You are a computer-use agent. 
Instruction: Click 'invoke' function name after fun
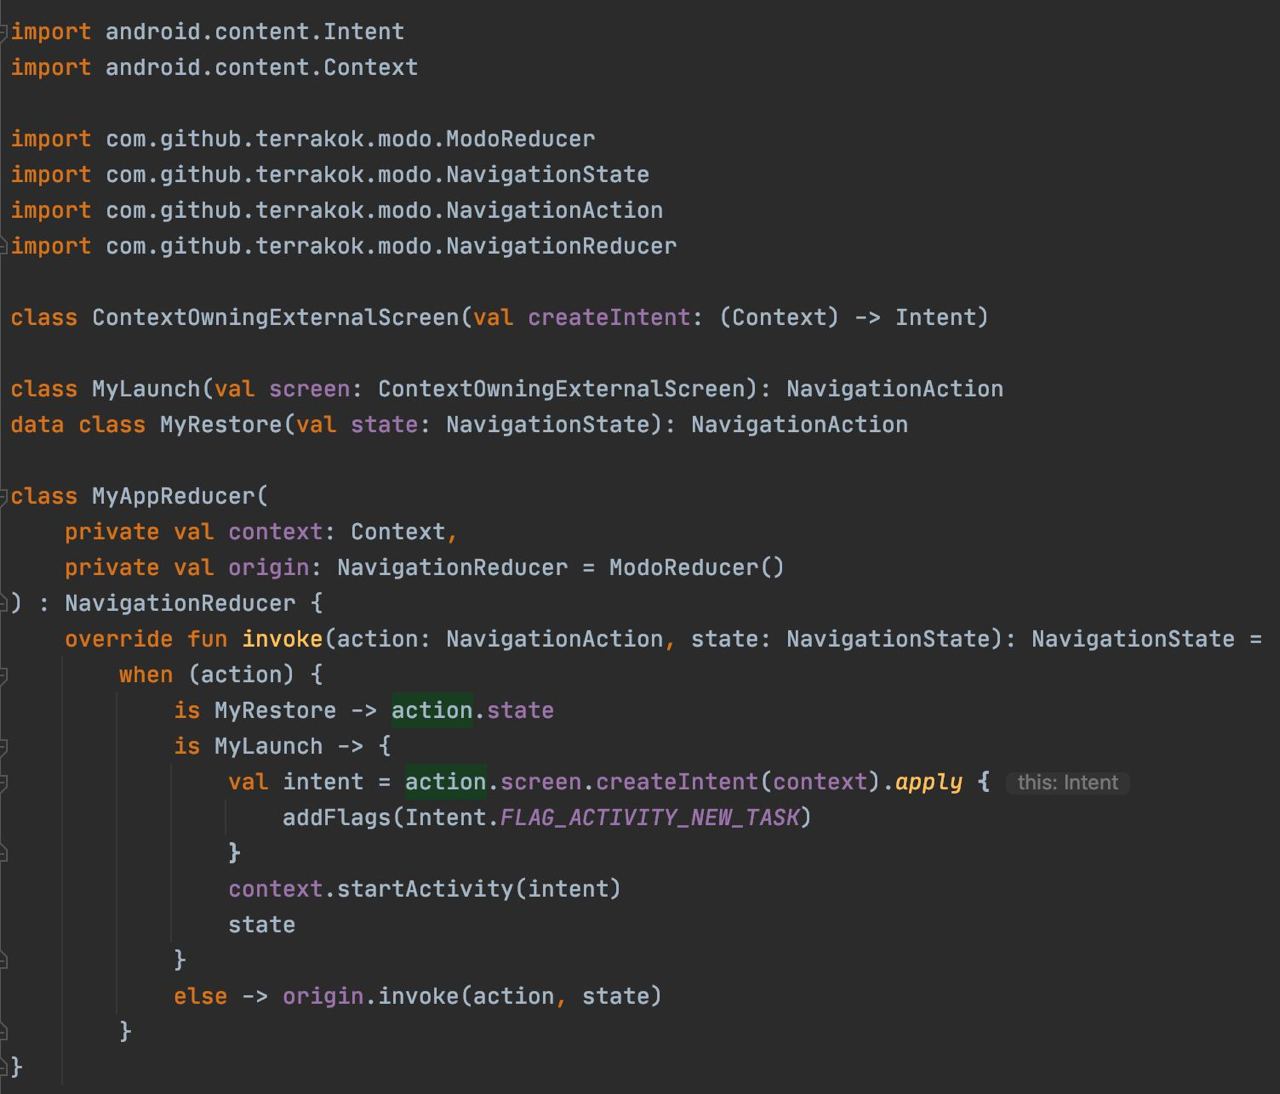click(x=282, y=639)
